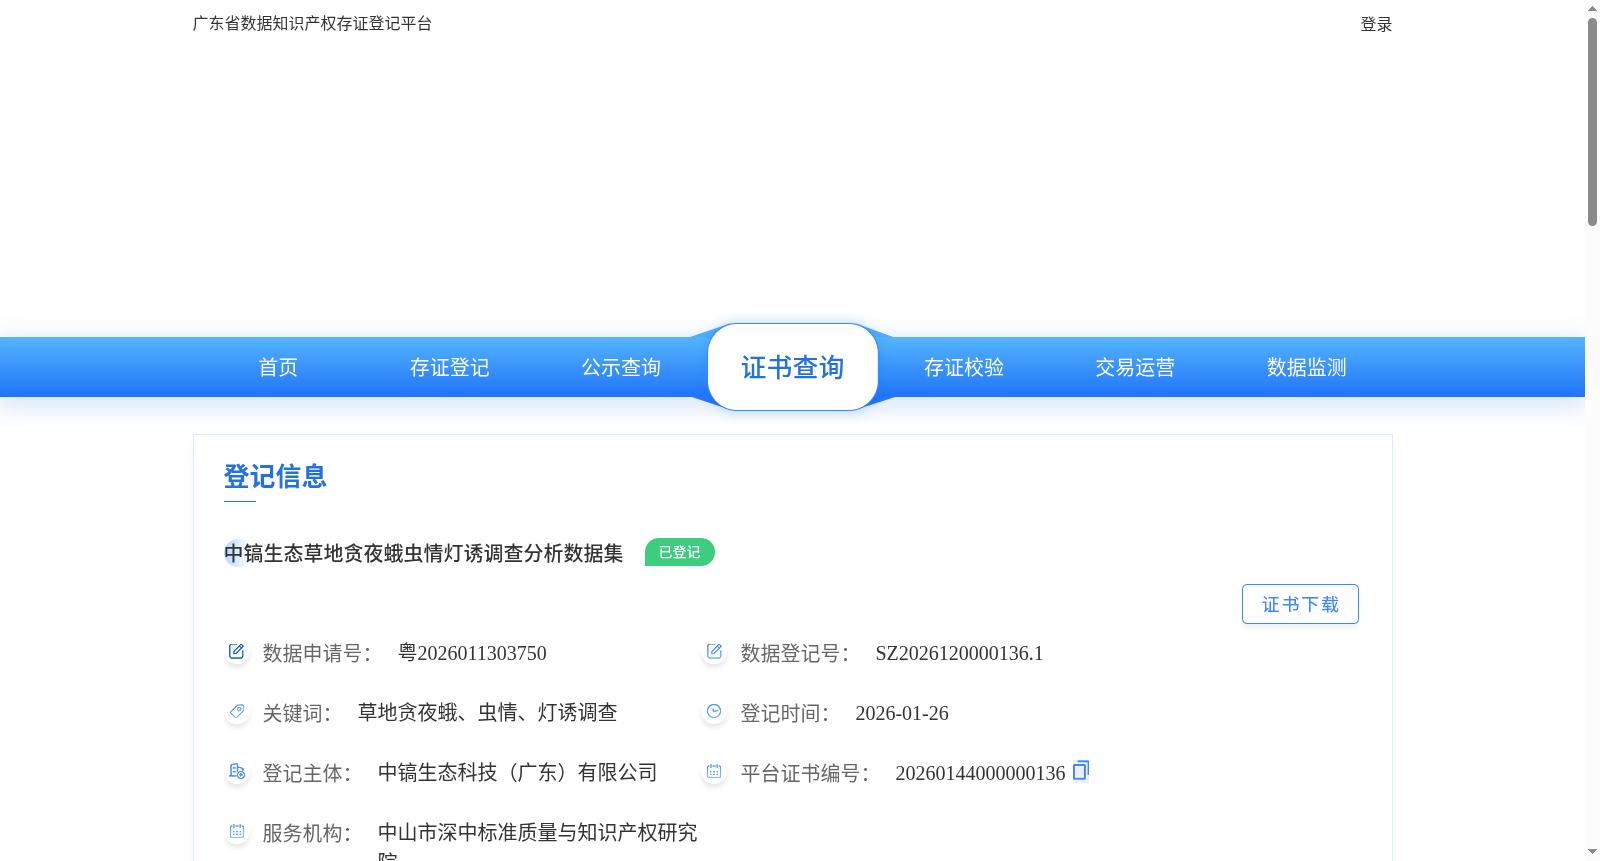Click the 证书下载 button
Image resolution: width=1600 pixels, height=861 pixels.
pos(1300,604)
